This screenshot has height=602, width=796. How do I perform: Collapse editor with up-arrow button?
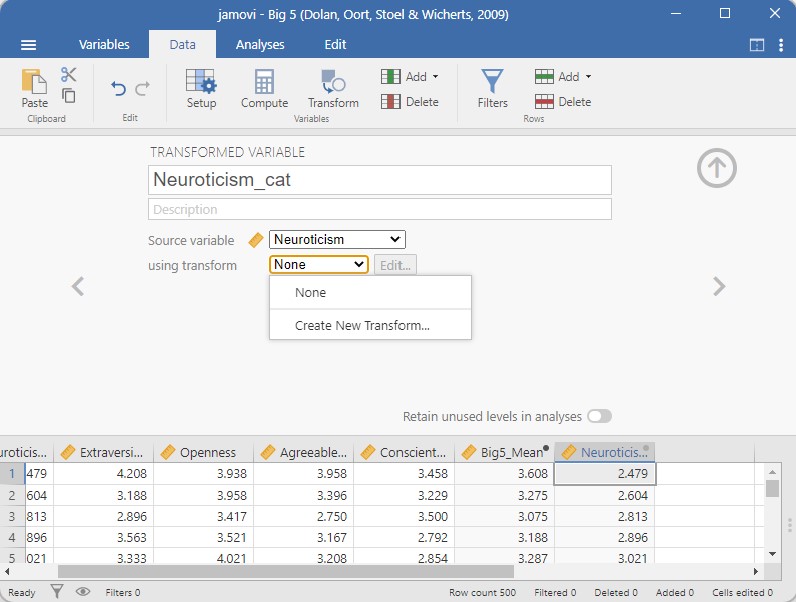point(716,168)
